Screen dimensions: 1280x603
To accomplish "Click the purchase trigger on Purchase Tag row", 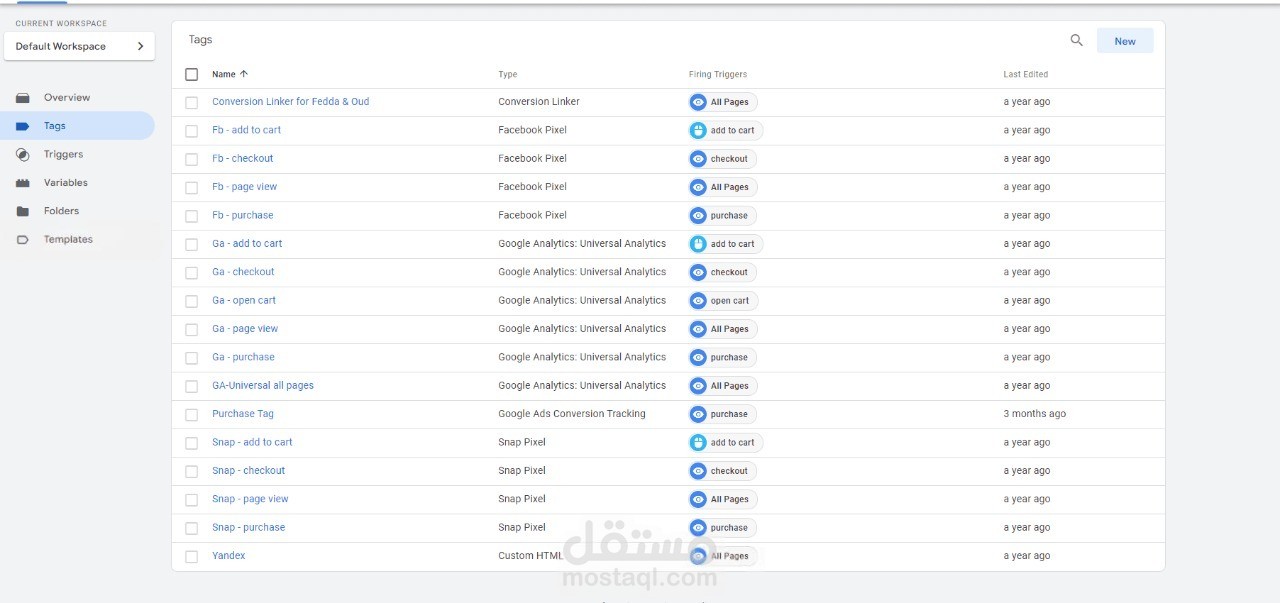I will coord(723,414).
